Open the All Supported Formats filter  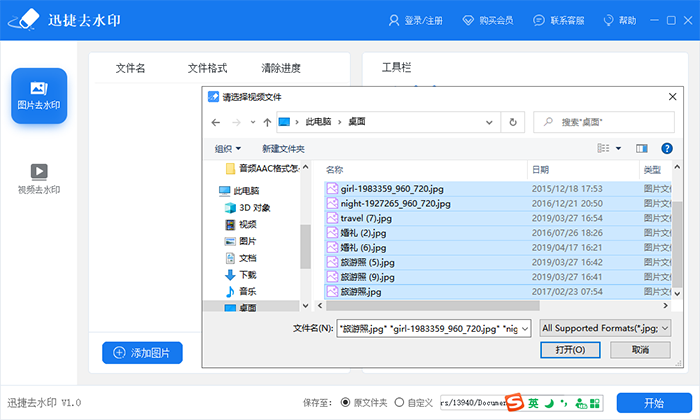tap(605, 329)
